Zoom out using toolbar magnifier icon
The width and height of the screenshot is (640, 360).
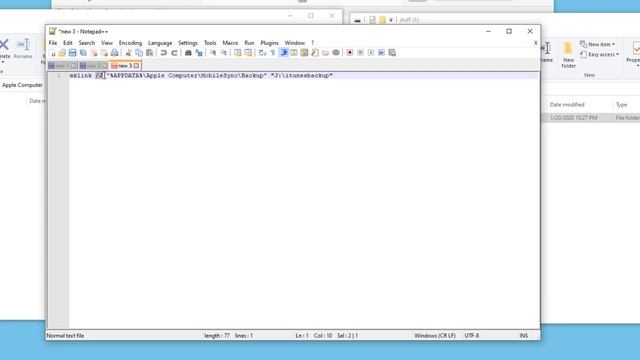(224, 53)
